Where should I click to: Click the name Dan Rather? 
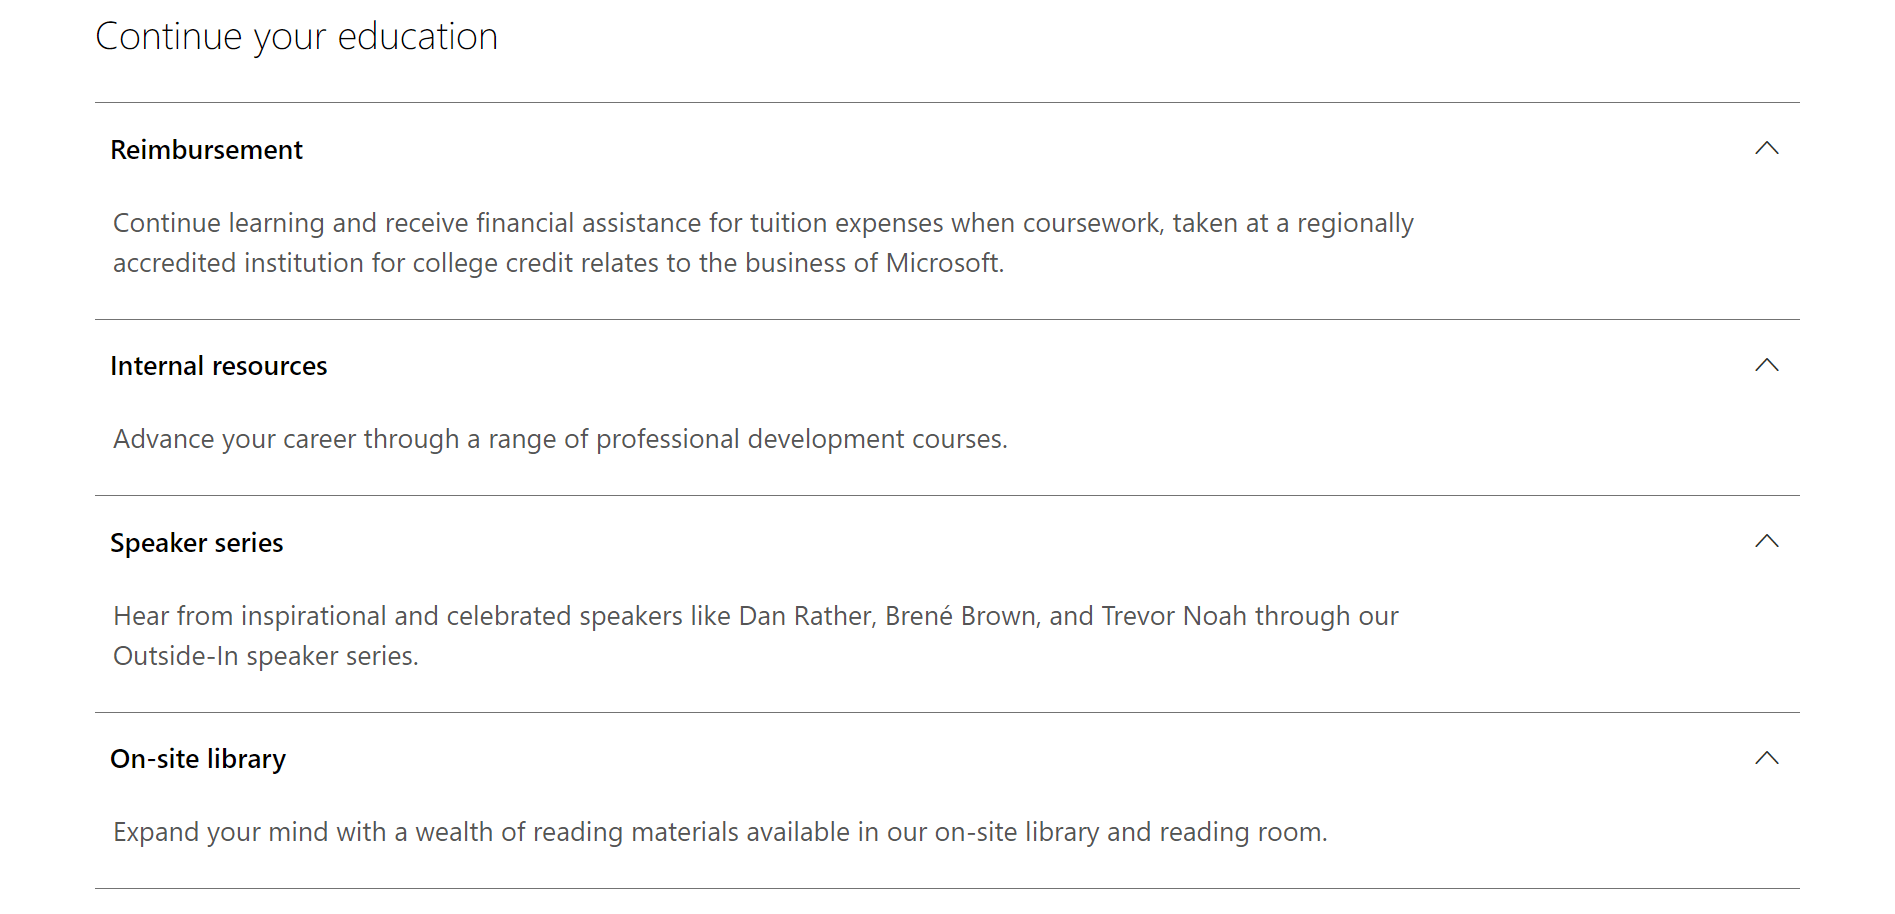(x=805, y=616)
